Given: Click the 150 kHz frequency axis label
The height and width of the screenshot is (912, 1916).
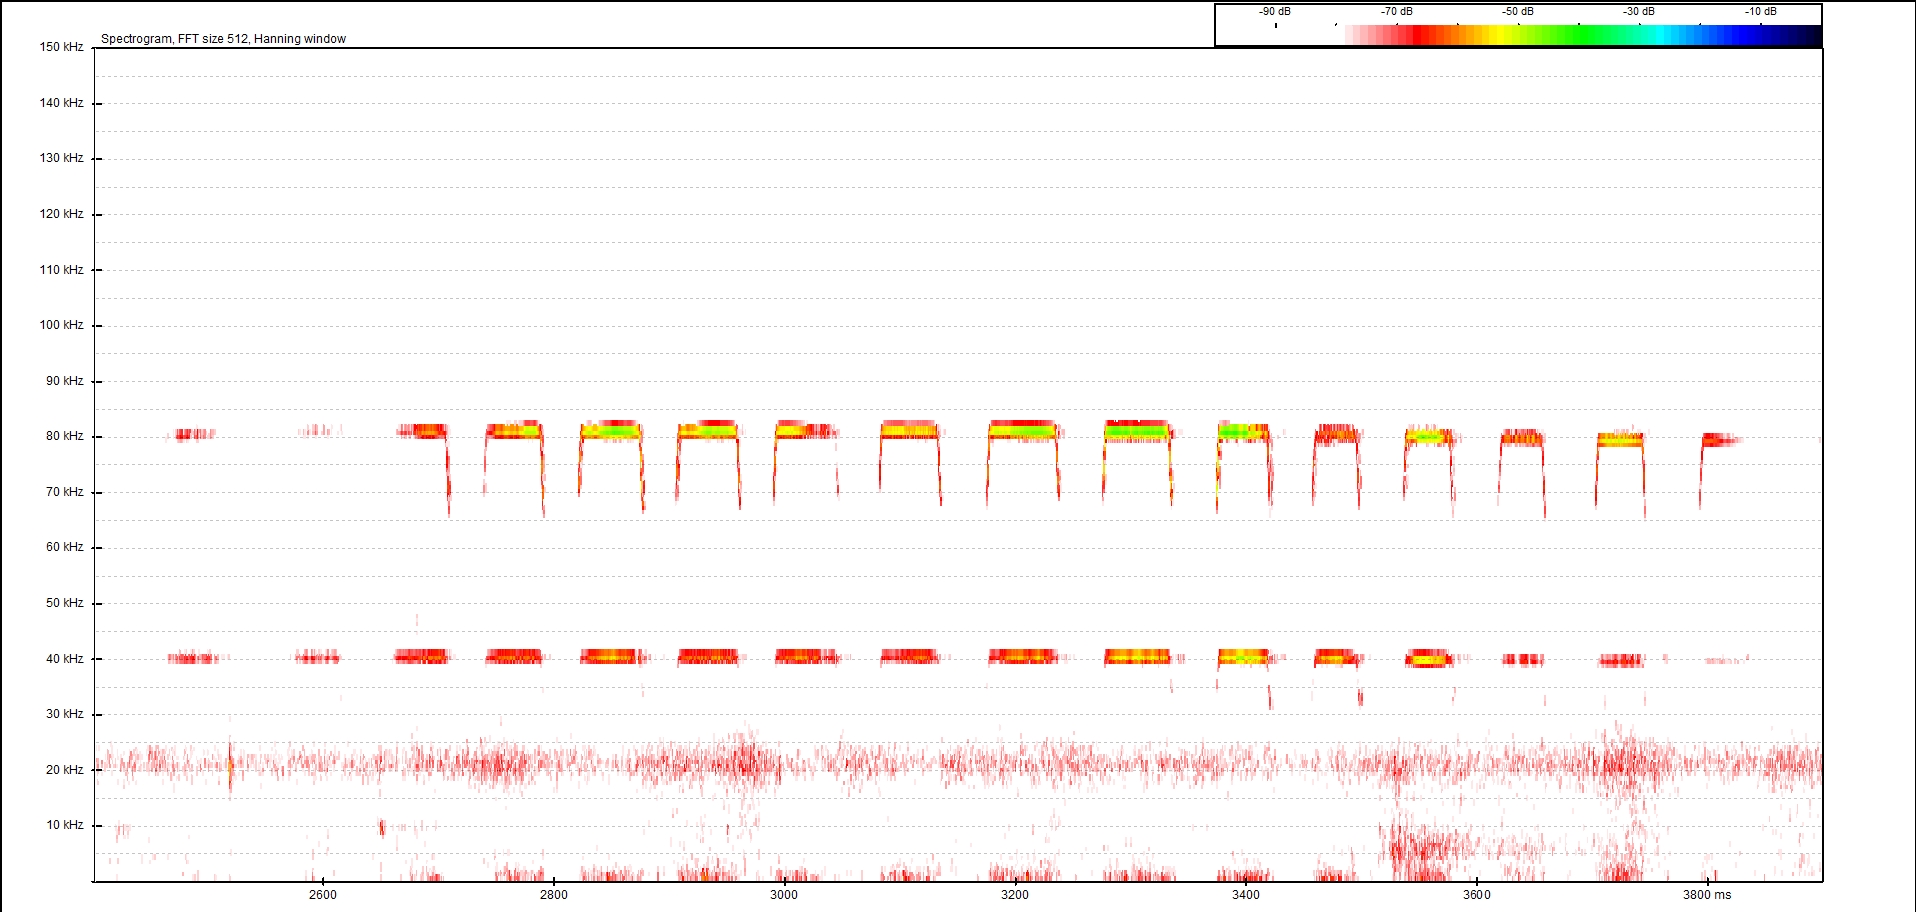Looking at the screenshot, I should 61,47.
